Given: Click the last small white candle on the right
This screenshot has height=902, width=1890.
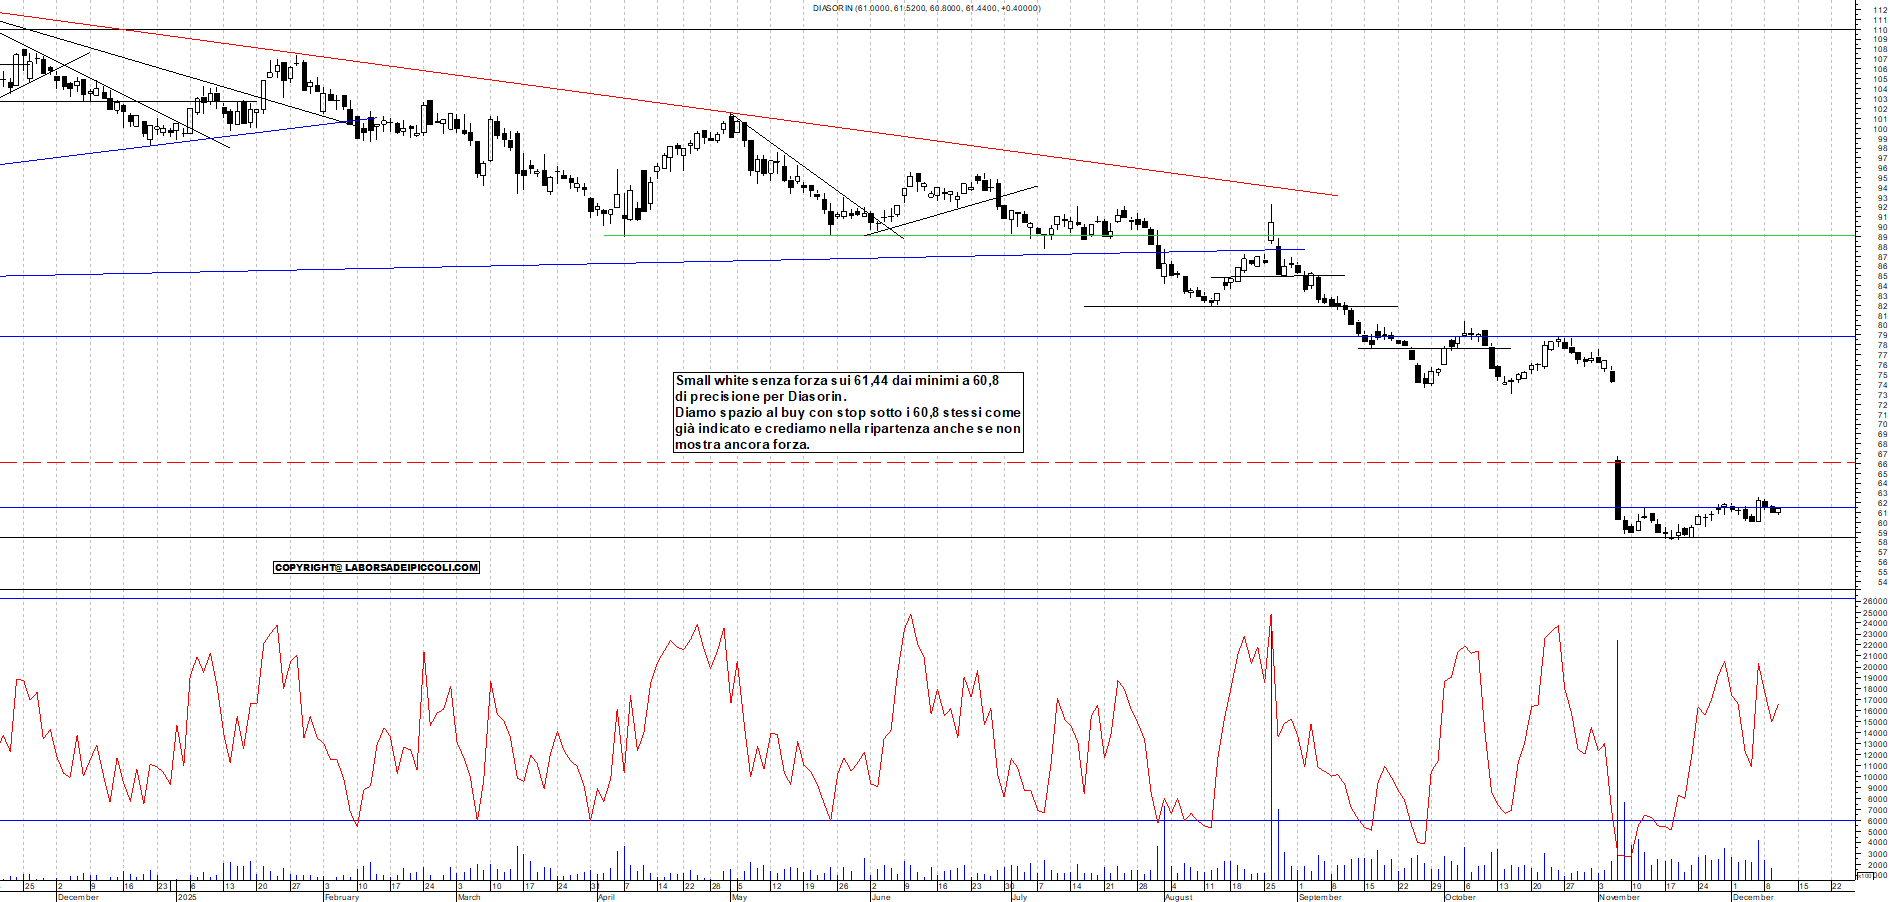Looking at the screenshot, I should click(1777, 510).
